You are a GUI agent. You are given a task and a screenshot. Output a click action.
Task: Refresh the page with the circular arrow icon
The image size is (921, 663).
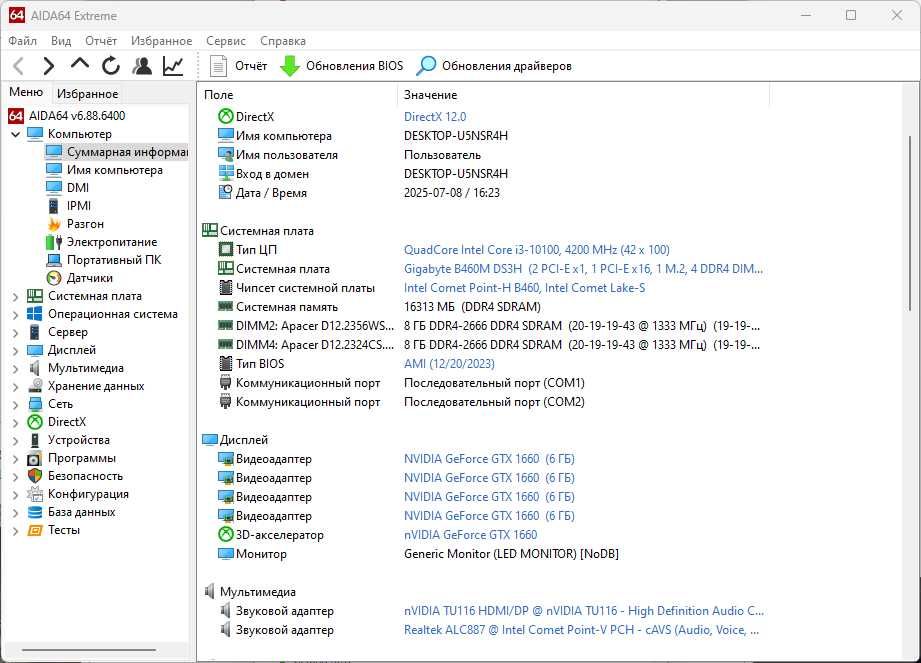[x=111, y=66]
